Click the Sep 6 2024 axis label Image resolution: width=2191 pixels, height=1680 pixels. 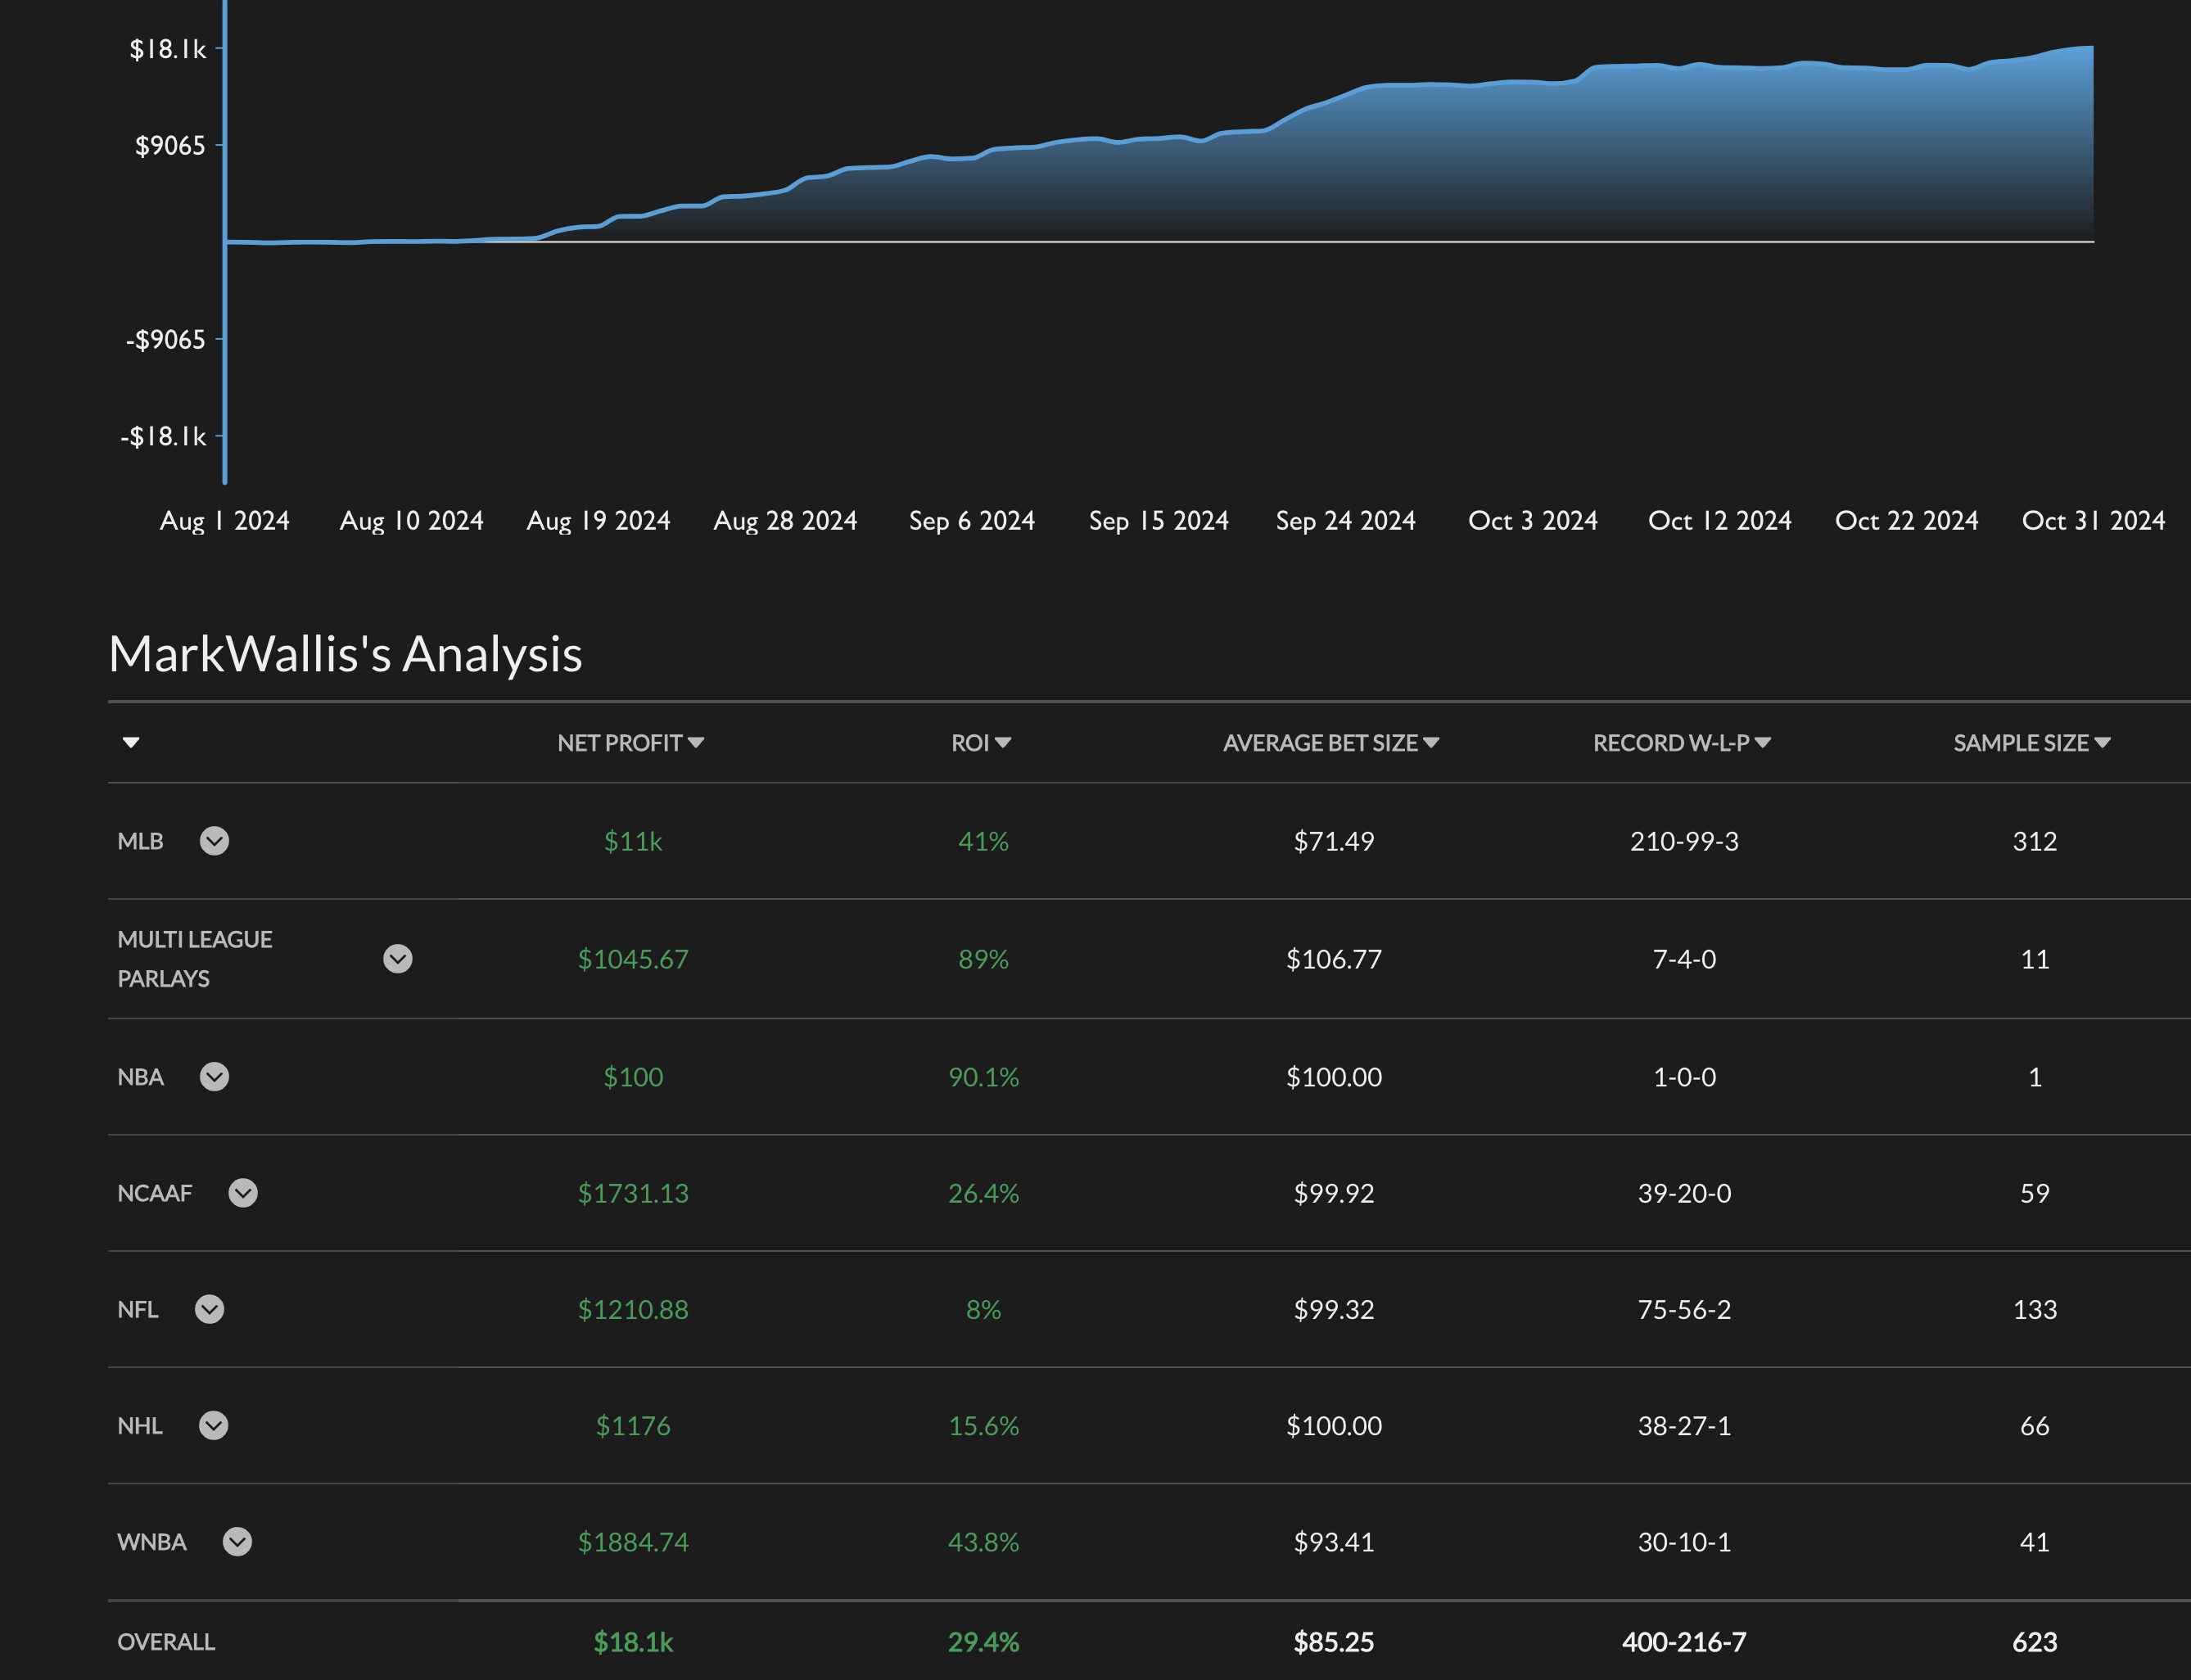coord(972,521)
